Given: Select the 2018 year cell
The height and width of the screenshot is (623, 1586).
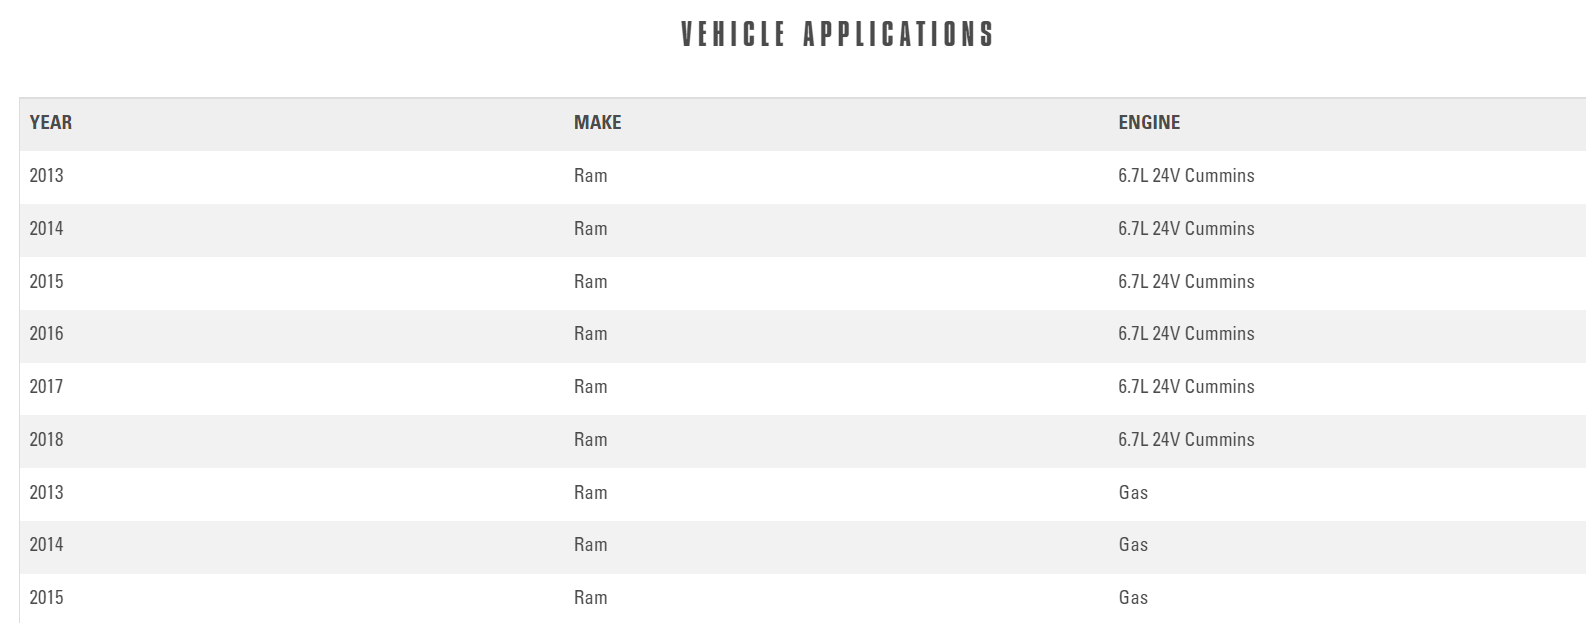Looking at the screenshot, I should 46,440.
